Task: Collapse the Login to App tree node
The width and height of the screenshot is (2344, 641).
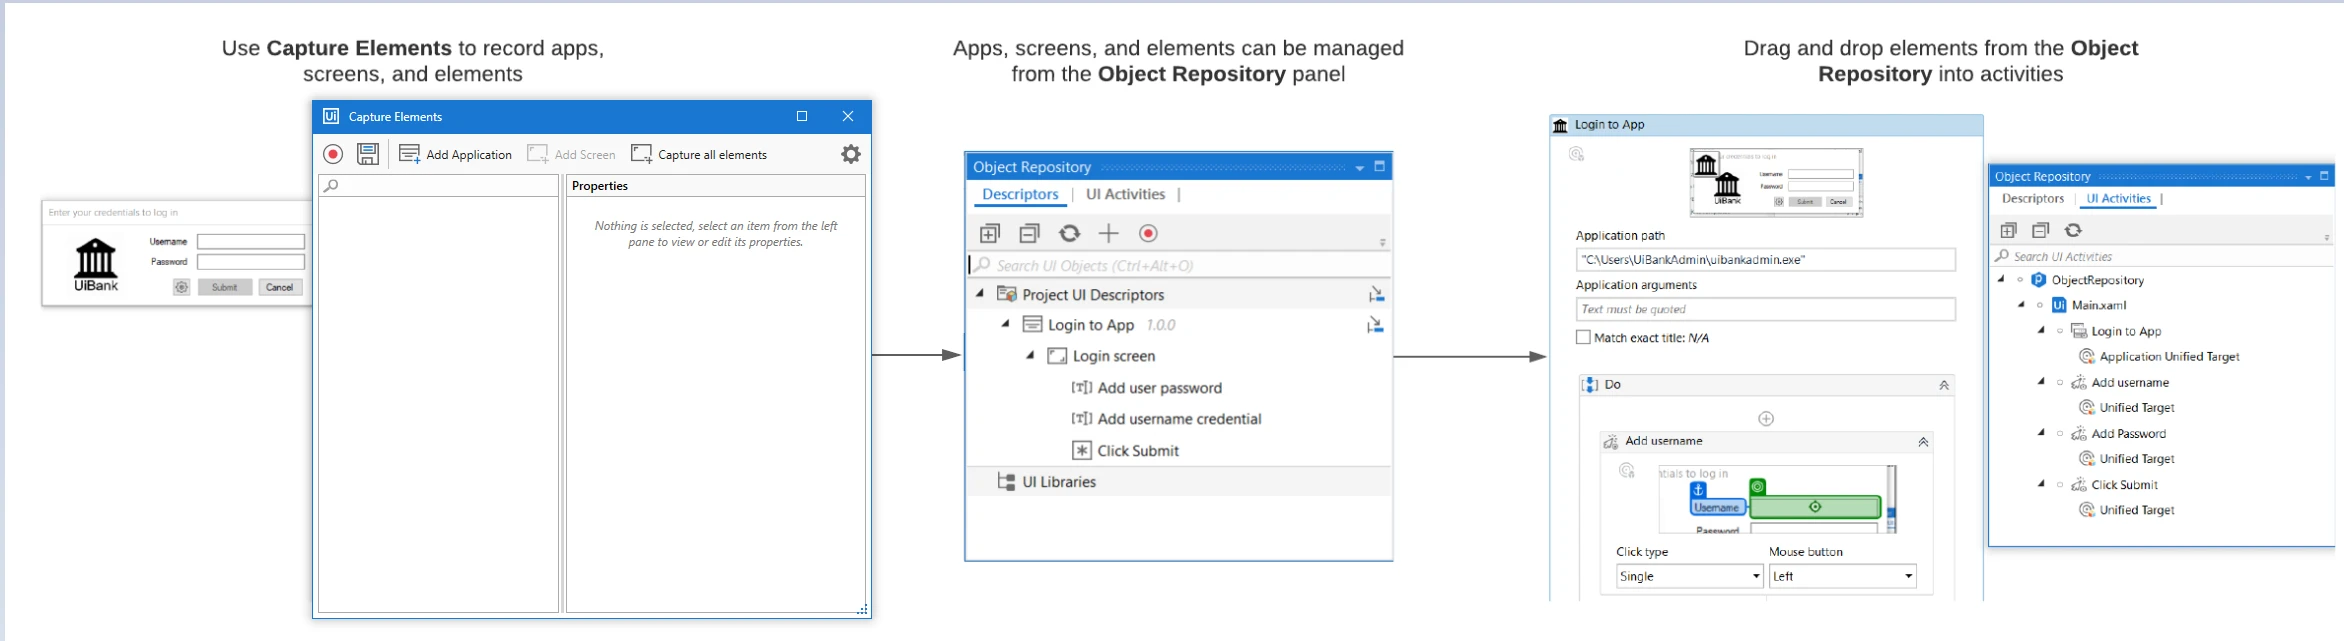Action: pos(1006,324)
